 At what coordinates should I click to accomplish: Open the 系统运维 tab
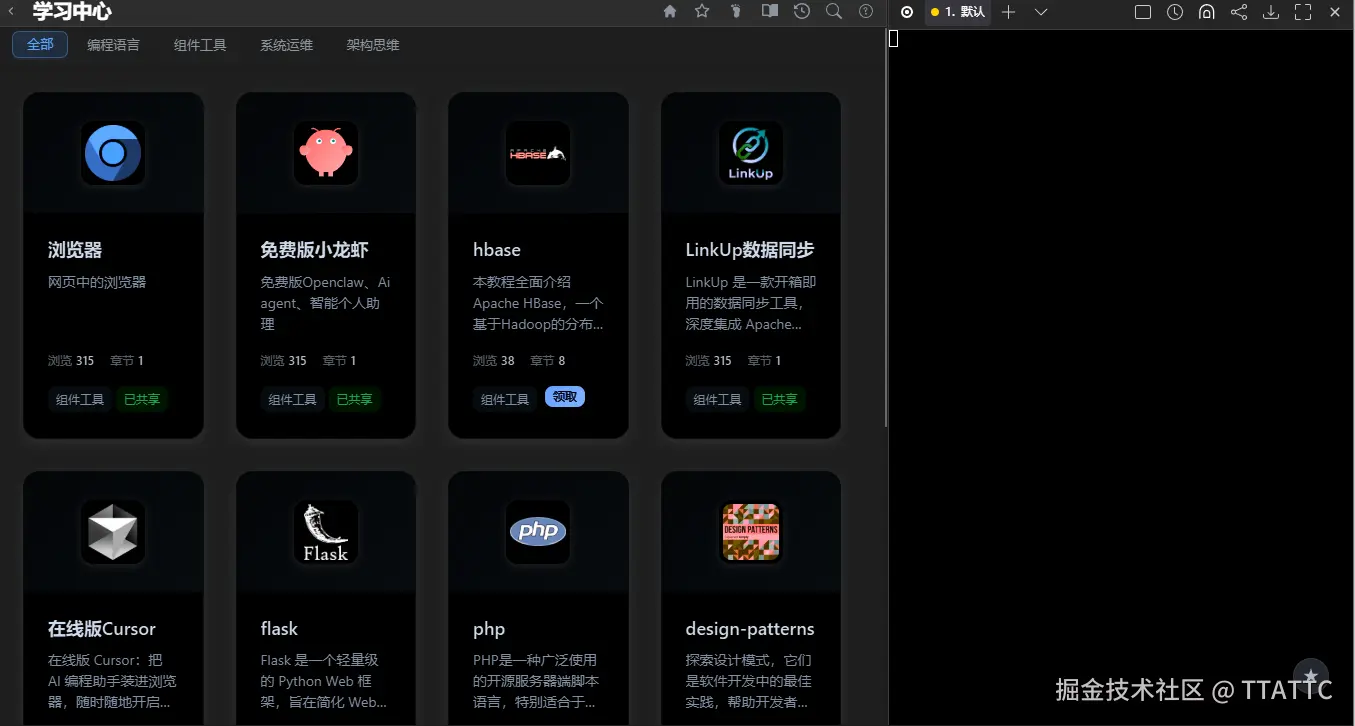286,45
